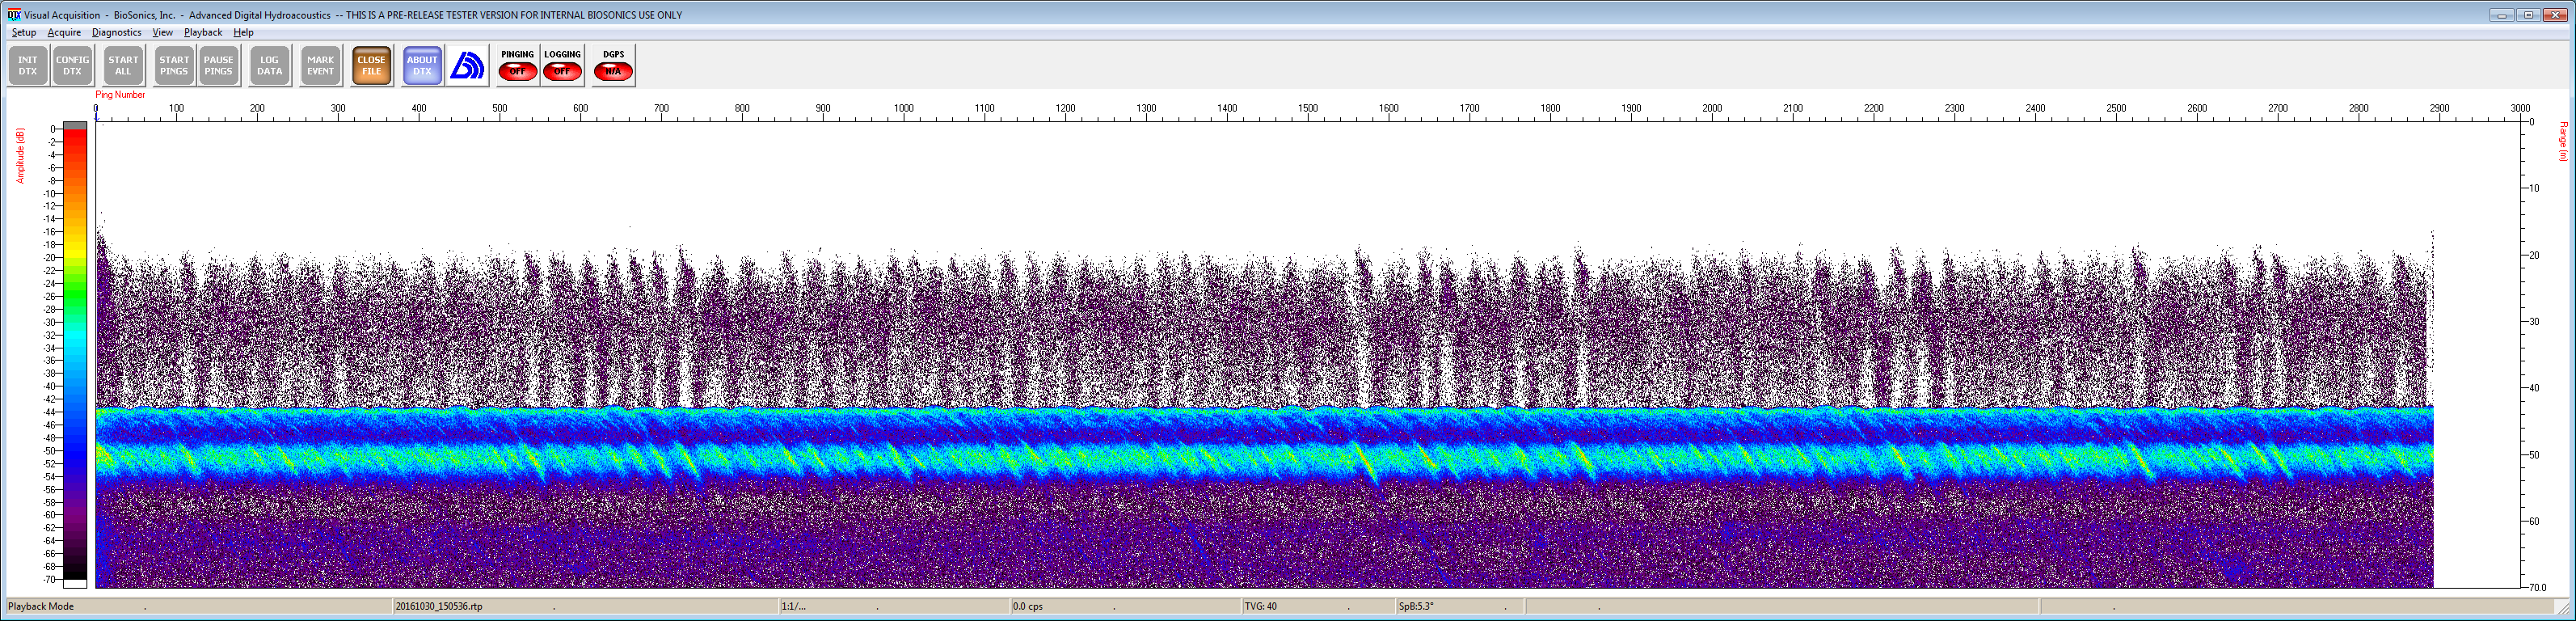Click the ping 1000 tick label
The width and height of the screenshot is (2576, 621).
[904, 108]
